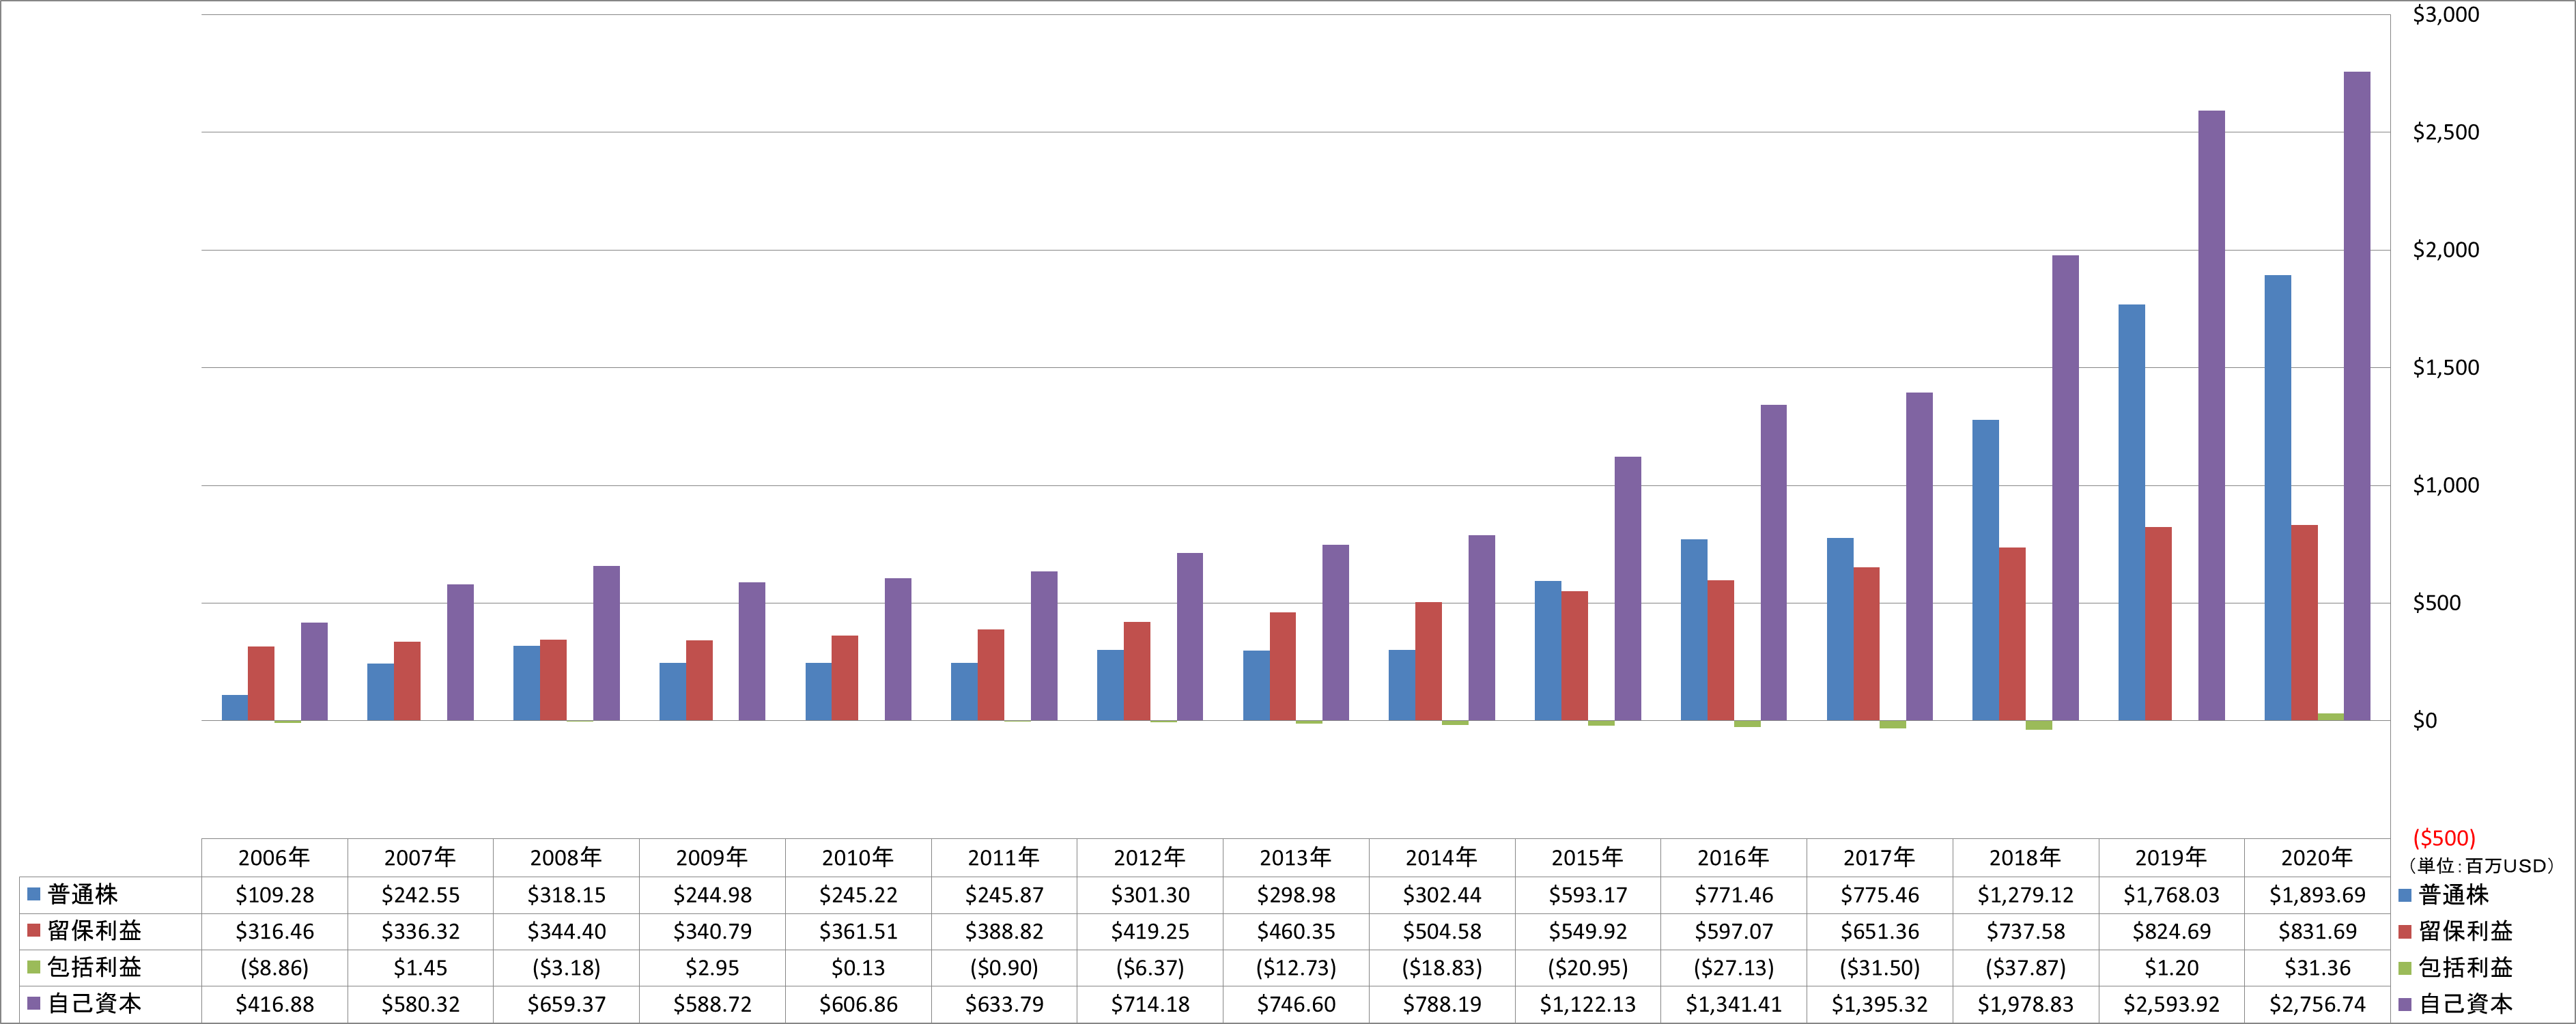This screenshot has height=1024, width=2576.
Task: Click the 単位:百万USD unit label
Action: tap(2481, 866)
